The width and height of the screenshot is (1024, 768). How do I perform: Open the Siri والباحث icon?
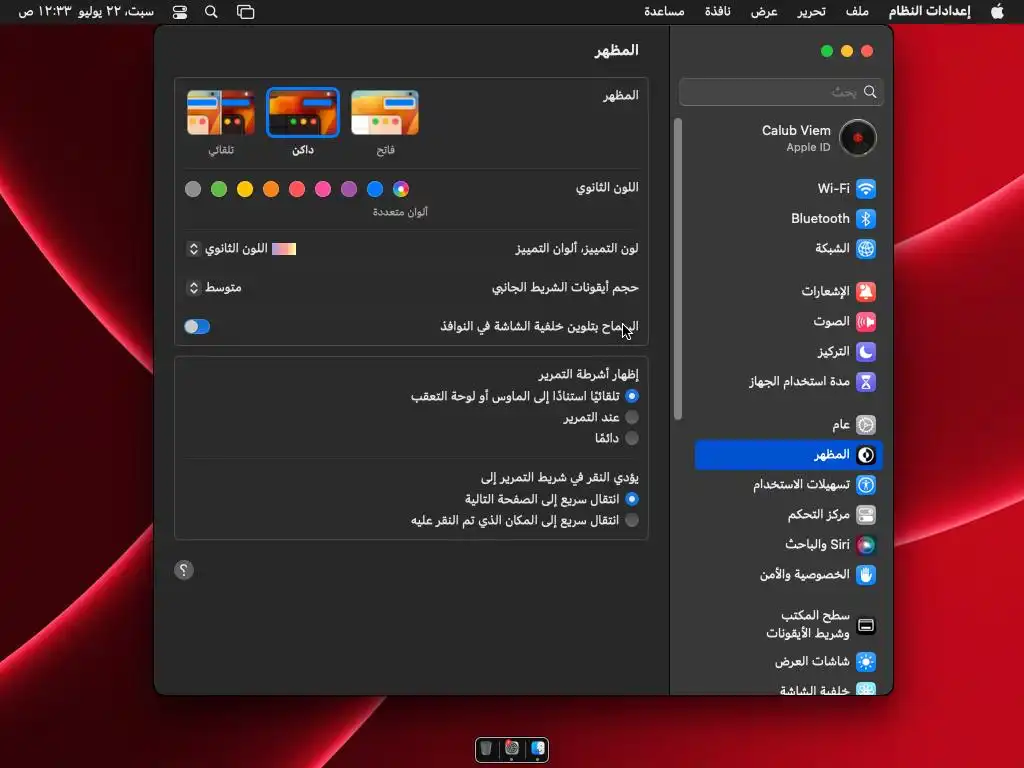point(865,545)
